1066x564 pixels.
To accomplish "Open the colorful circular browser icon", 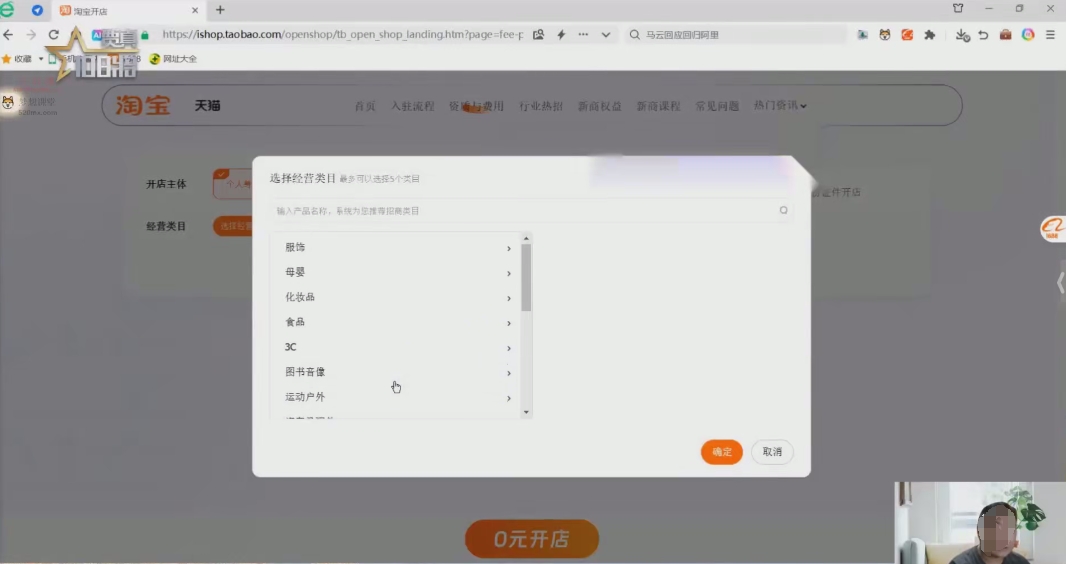I will [x=1028, y=35].
